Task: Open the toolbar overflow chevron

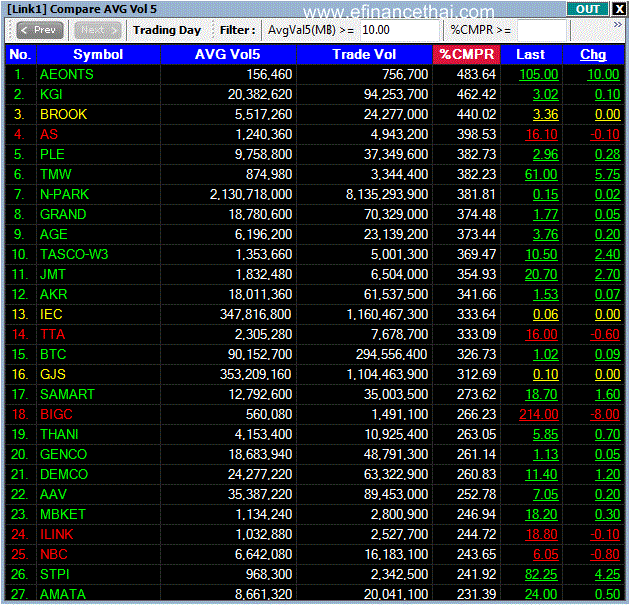Action: (618, 25)
